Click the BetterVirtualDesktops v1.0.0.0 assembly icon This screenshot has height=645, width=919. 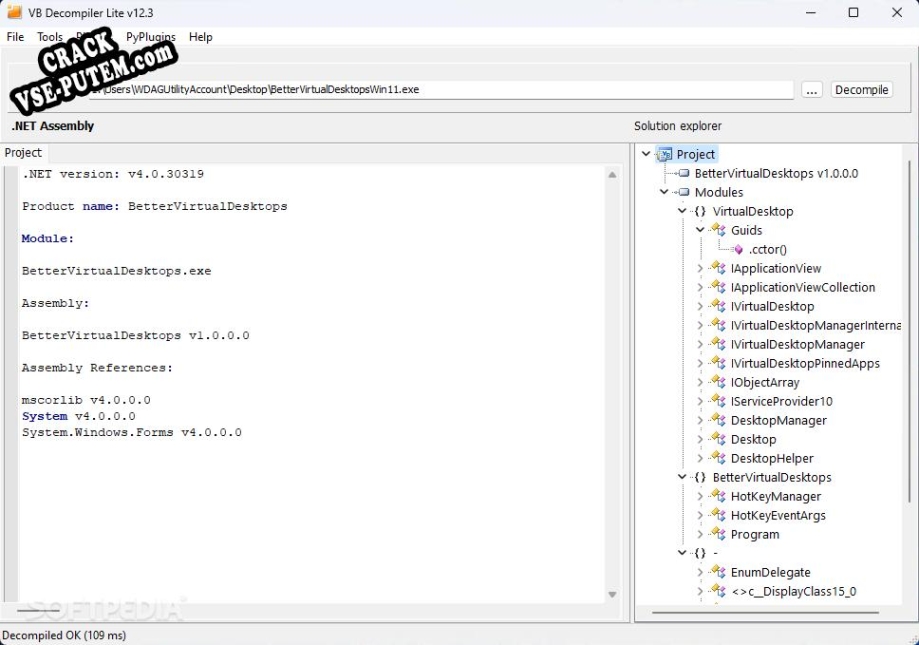(683, 173)
